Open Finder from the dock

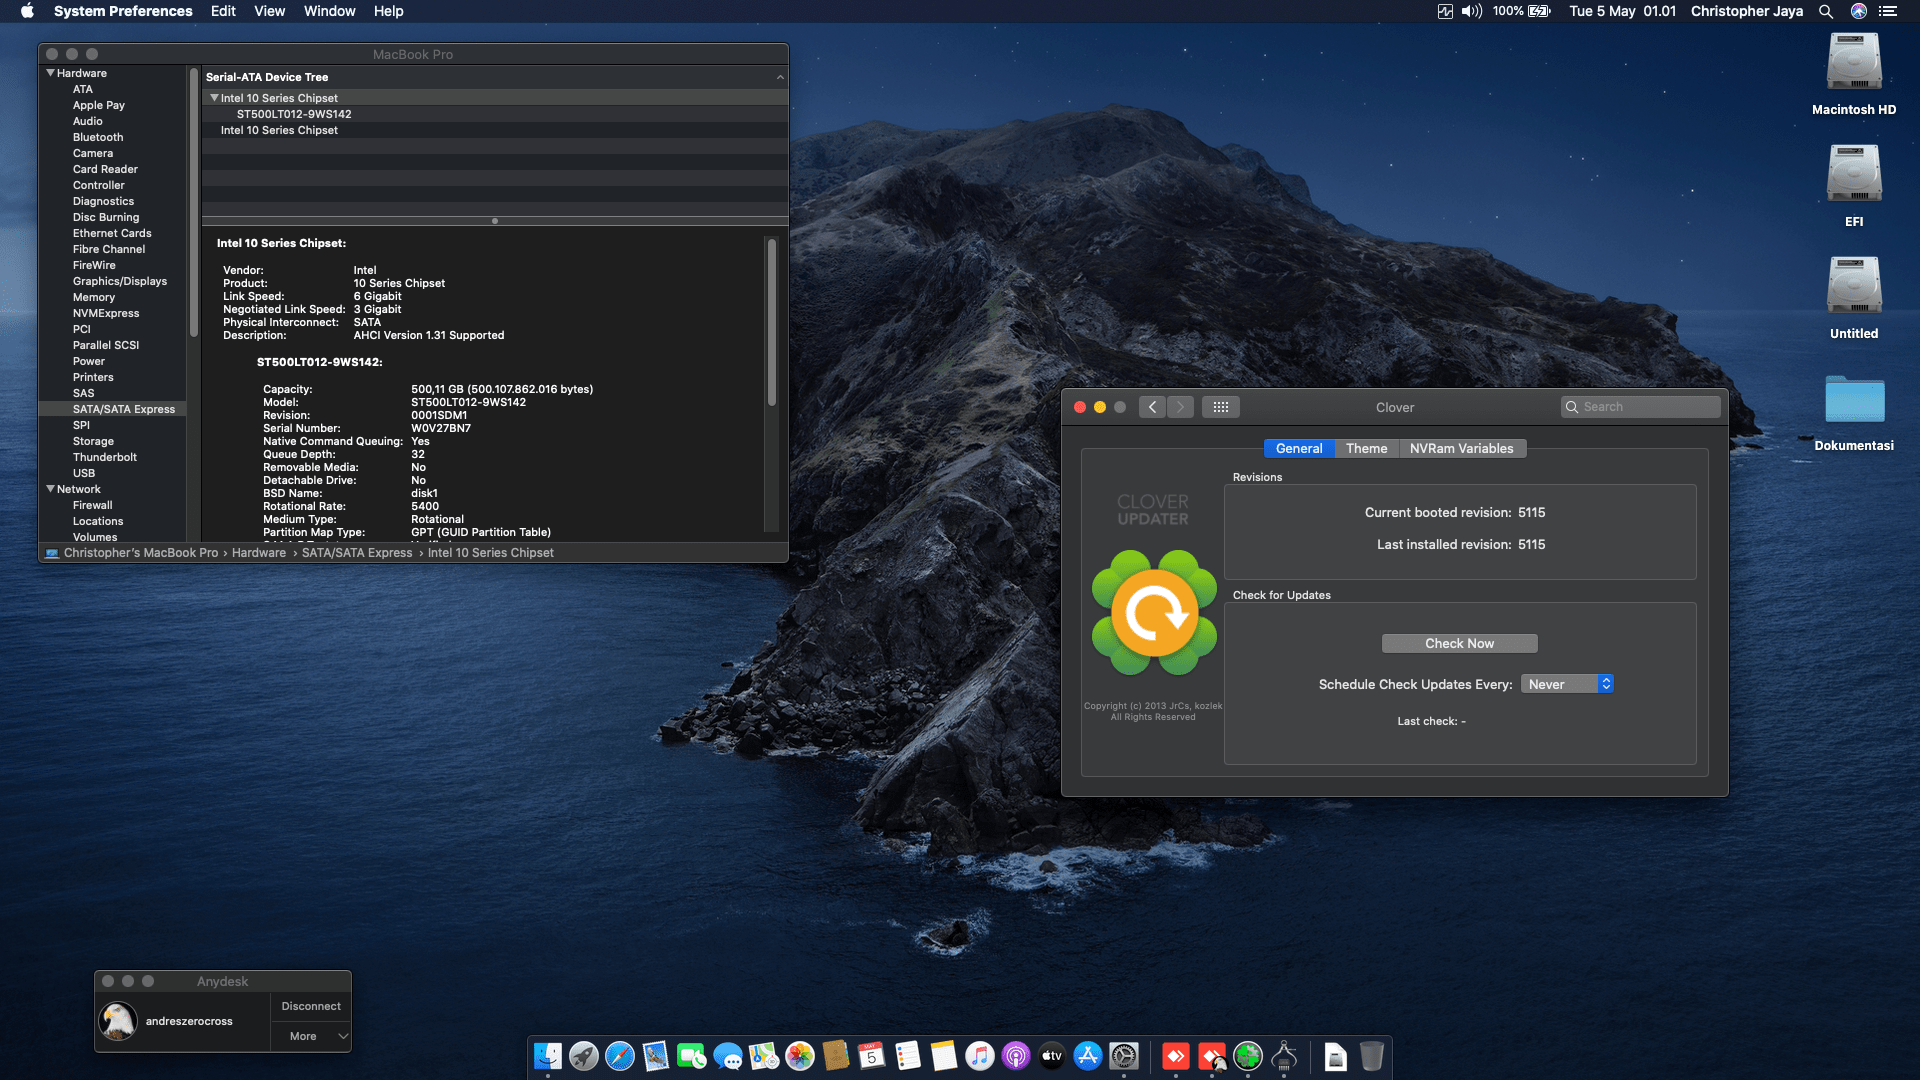[x=548, y=1056]
